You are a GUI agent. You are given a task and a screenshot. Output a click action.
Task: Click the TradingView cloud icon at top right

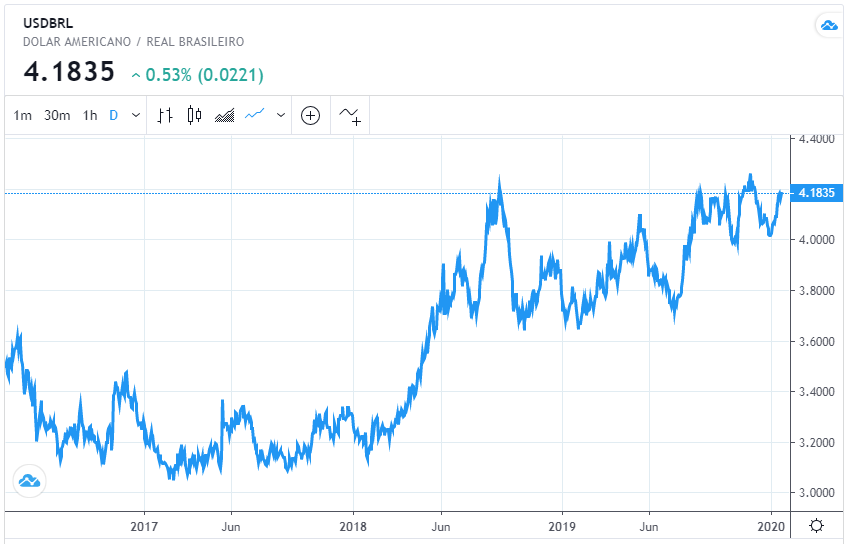(827, 25)
